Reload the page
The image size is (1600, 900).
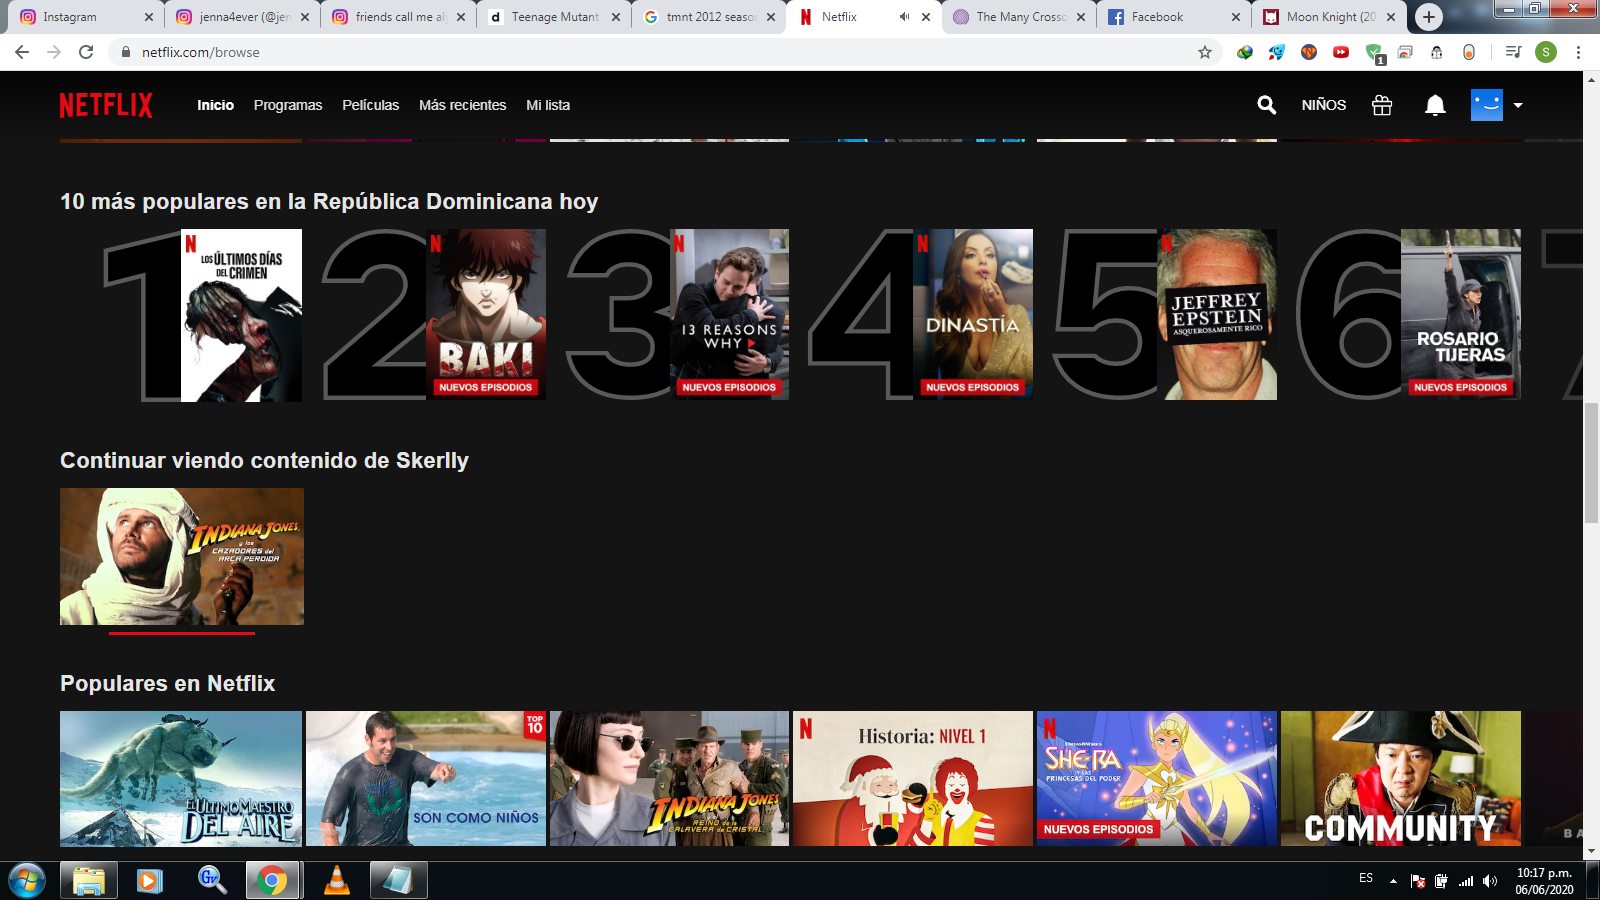point(86,52)
